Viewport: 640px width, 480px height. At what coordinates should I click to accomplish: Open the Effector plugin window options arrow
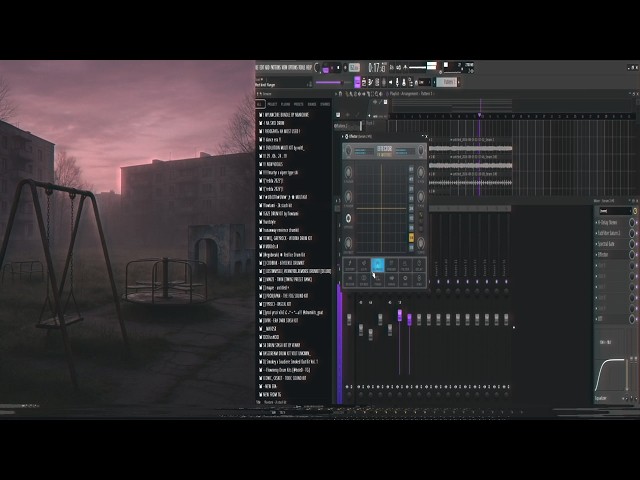click(x=343, y=136)
